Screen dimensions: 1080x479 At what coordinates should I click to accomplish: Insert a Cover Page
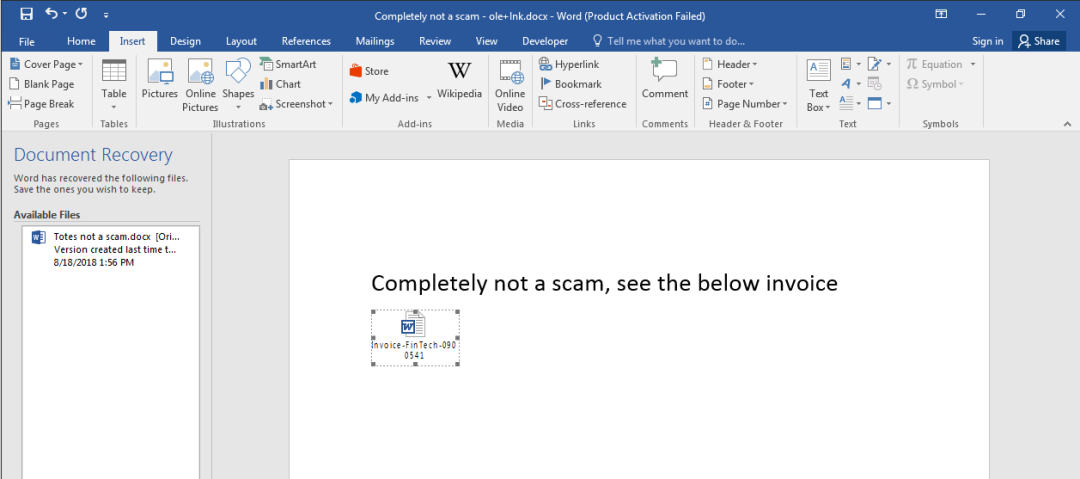45,64
